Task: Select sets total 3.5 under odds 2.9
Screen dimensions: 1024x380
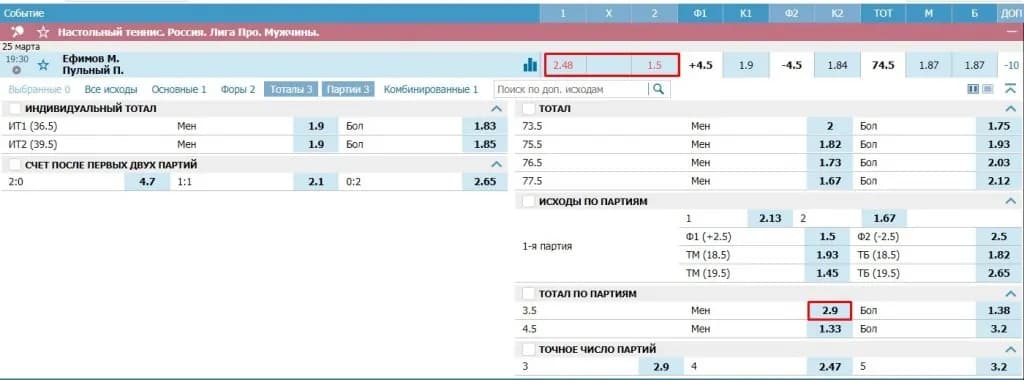Action: coord(829,311)
